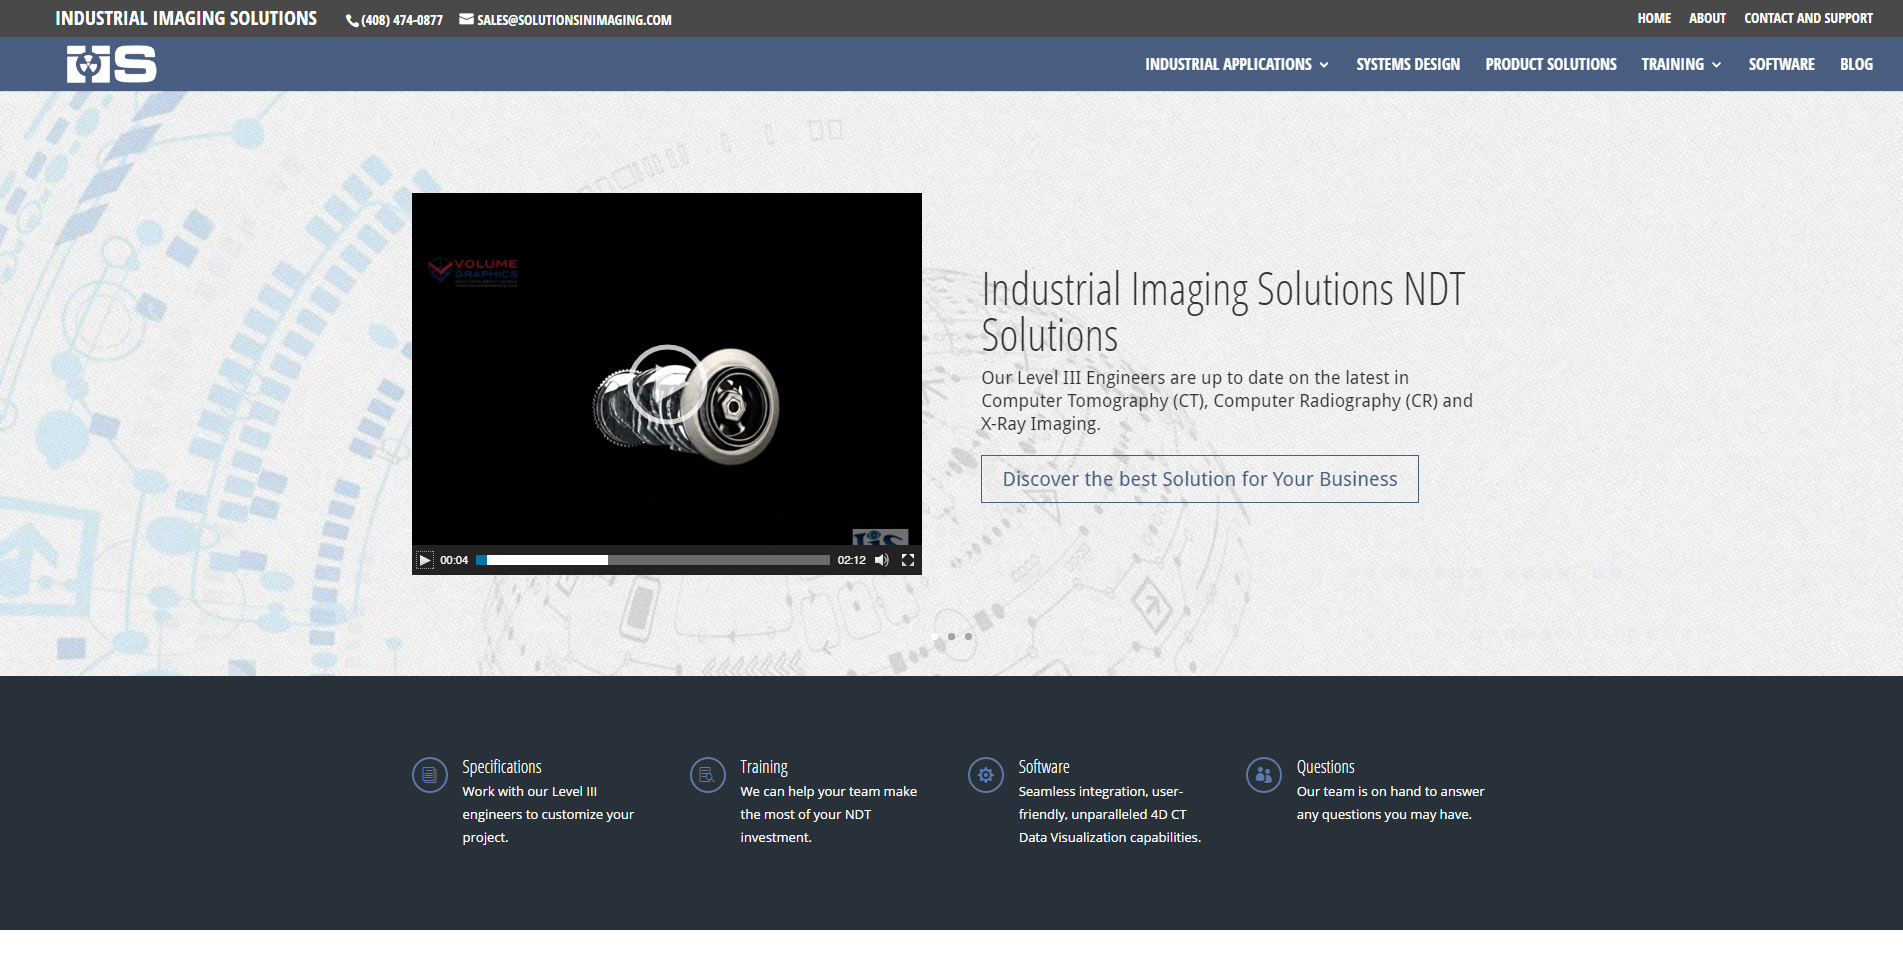Click the envelope email icon
This screenshot has width=1903, height=955.
pos(466,19)
